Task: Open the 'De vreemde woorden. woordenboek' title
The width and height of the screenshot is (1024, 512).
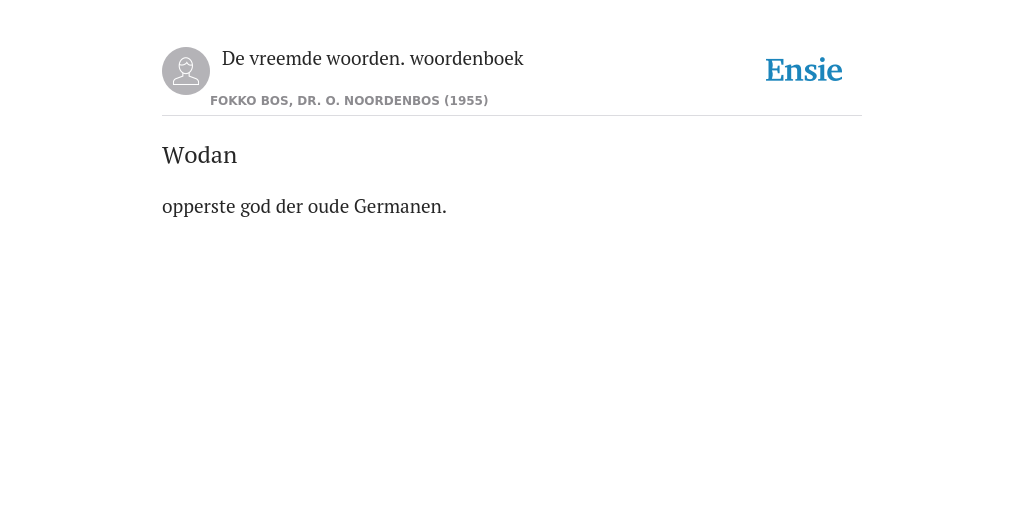Action: (x=372, y=58)
